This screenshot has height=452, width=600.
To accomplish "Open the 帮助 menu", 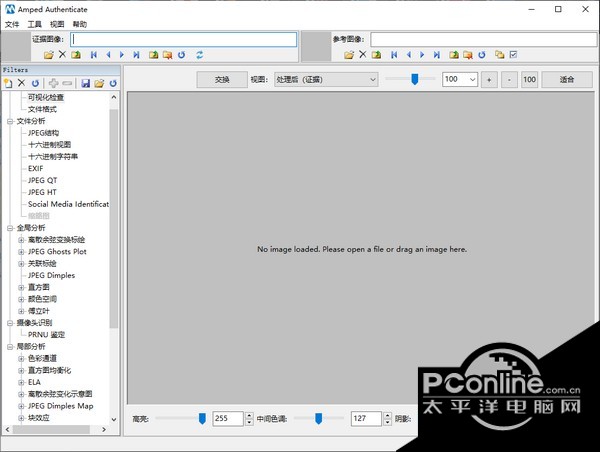I will [80, 24].
